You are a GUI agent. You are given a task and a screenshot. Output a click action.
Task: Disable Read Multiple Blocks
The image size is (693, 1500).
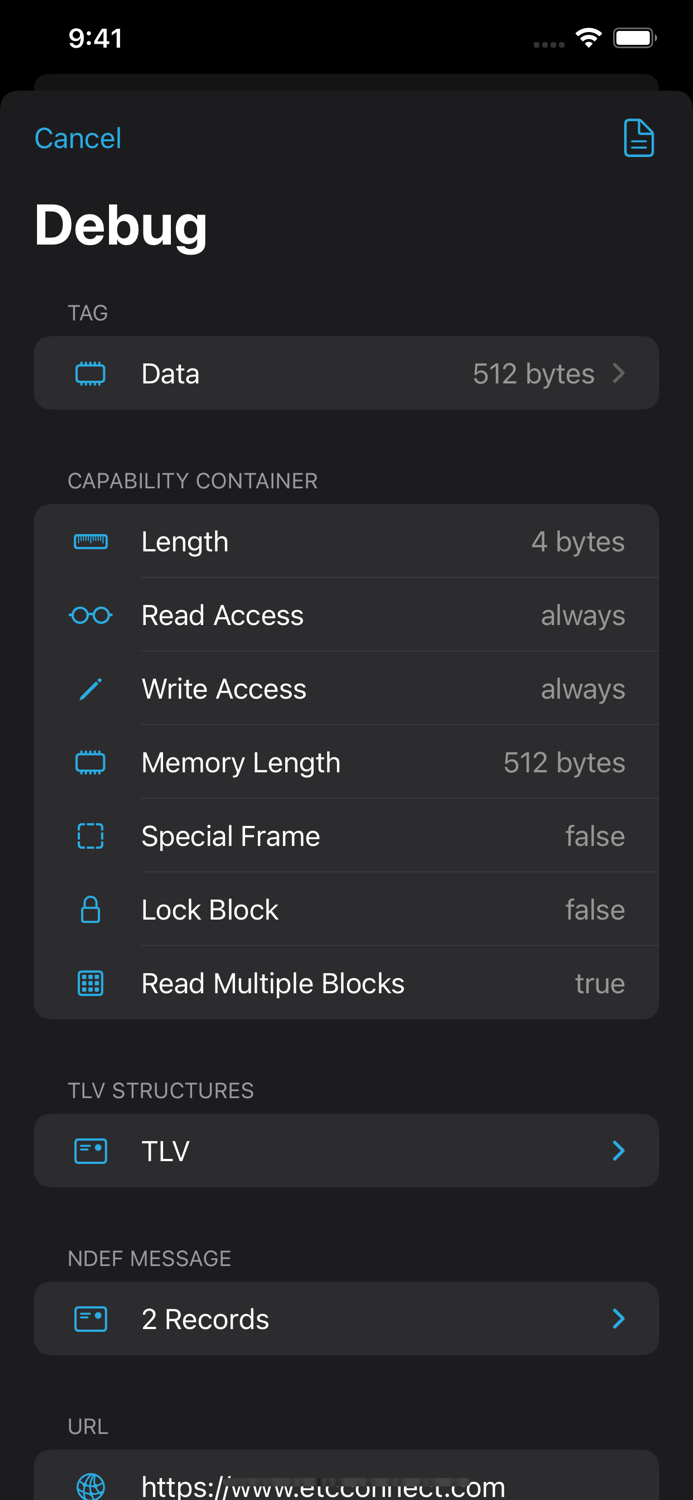[600, 983]
